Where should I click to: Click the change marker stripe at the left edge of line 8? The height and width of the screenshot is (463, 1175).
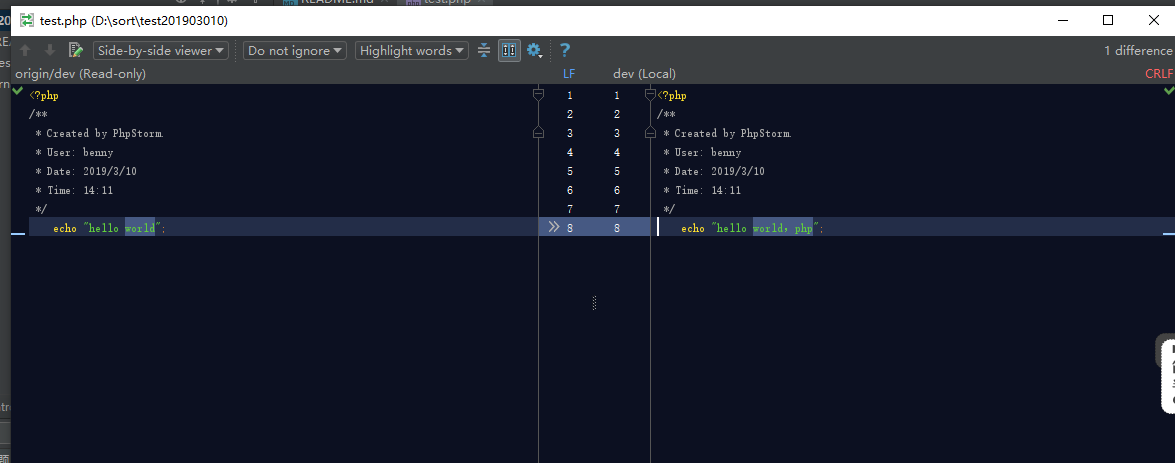[x=18, y=234]
